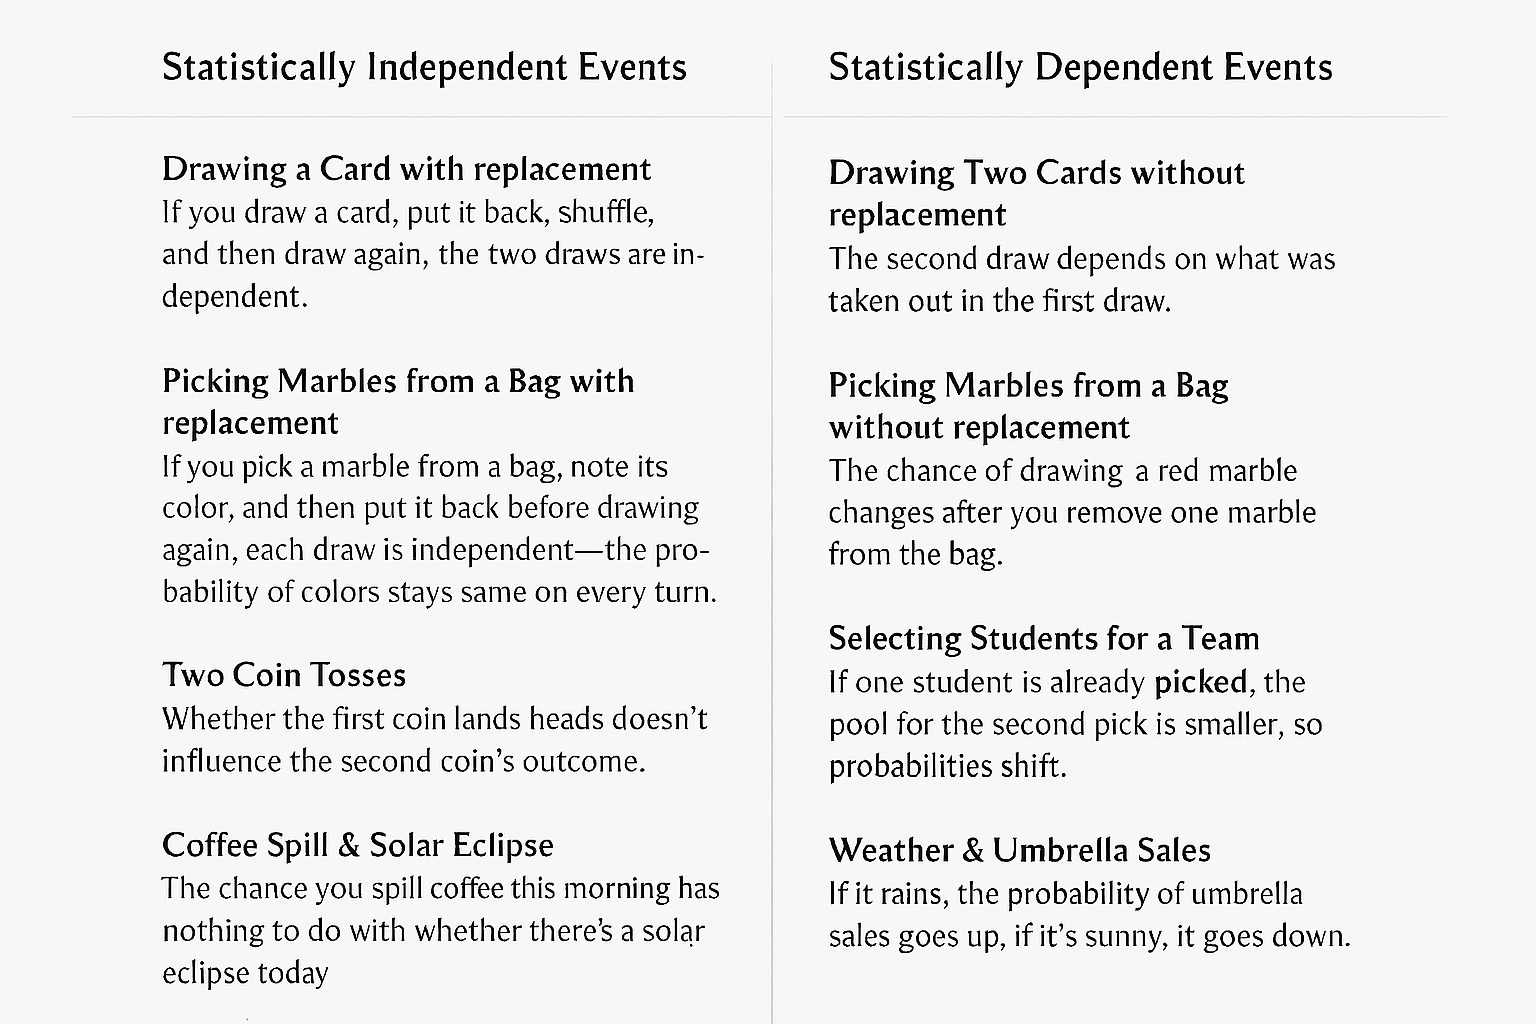Select the Two Coin Tosses heading
This screenshot has width=1536, height=1024.
pos(284,675)
